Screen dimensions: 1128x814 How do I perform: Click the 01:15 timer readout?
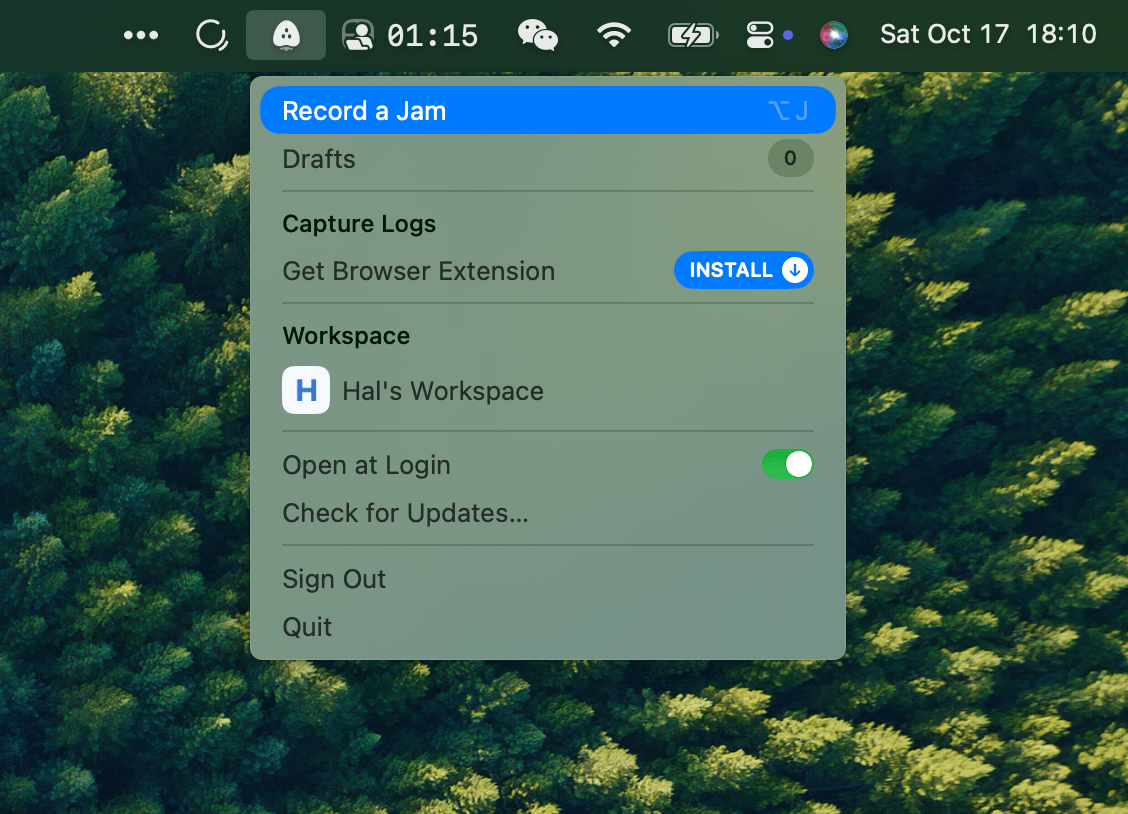pyautogui.click(x=432, y=35)
